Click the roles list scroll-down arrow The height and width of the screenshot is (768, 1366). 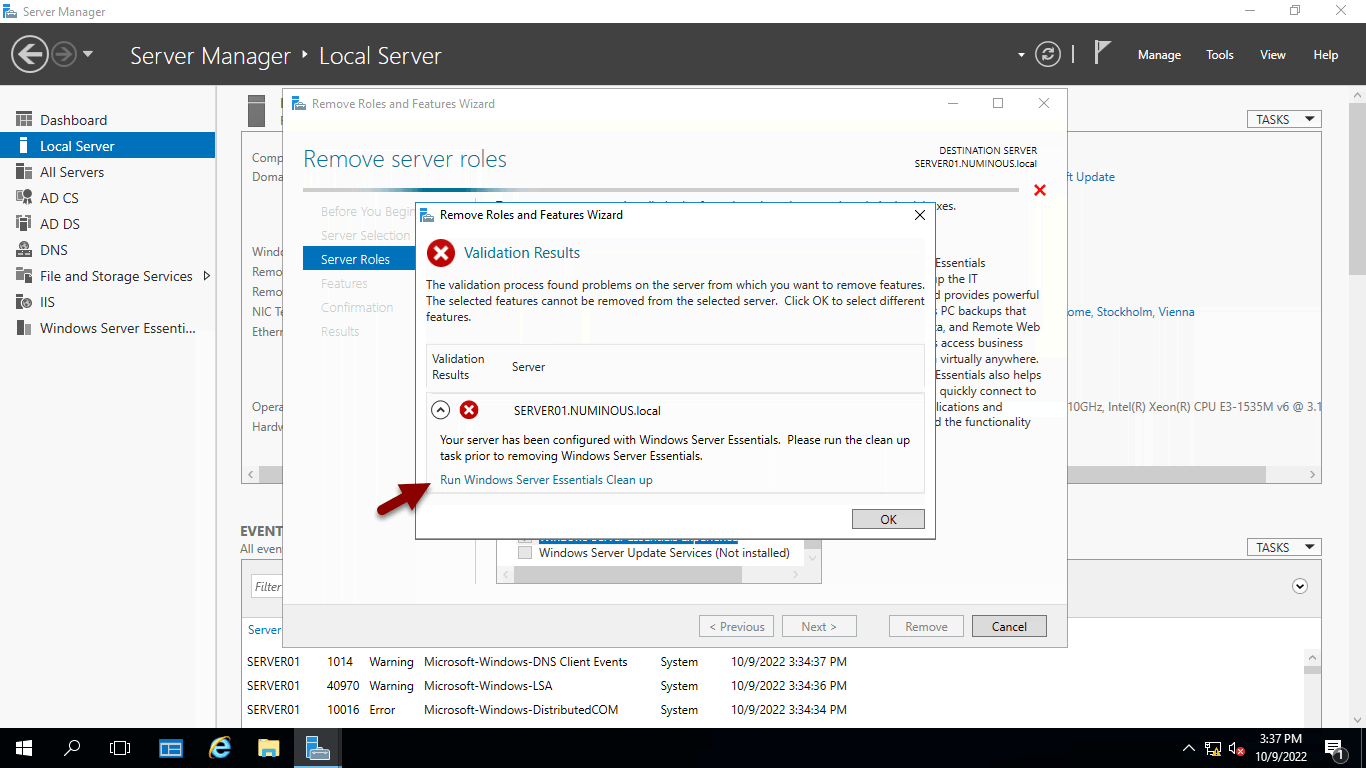point(813,558)
